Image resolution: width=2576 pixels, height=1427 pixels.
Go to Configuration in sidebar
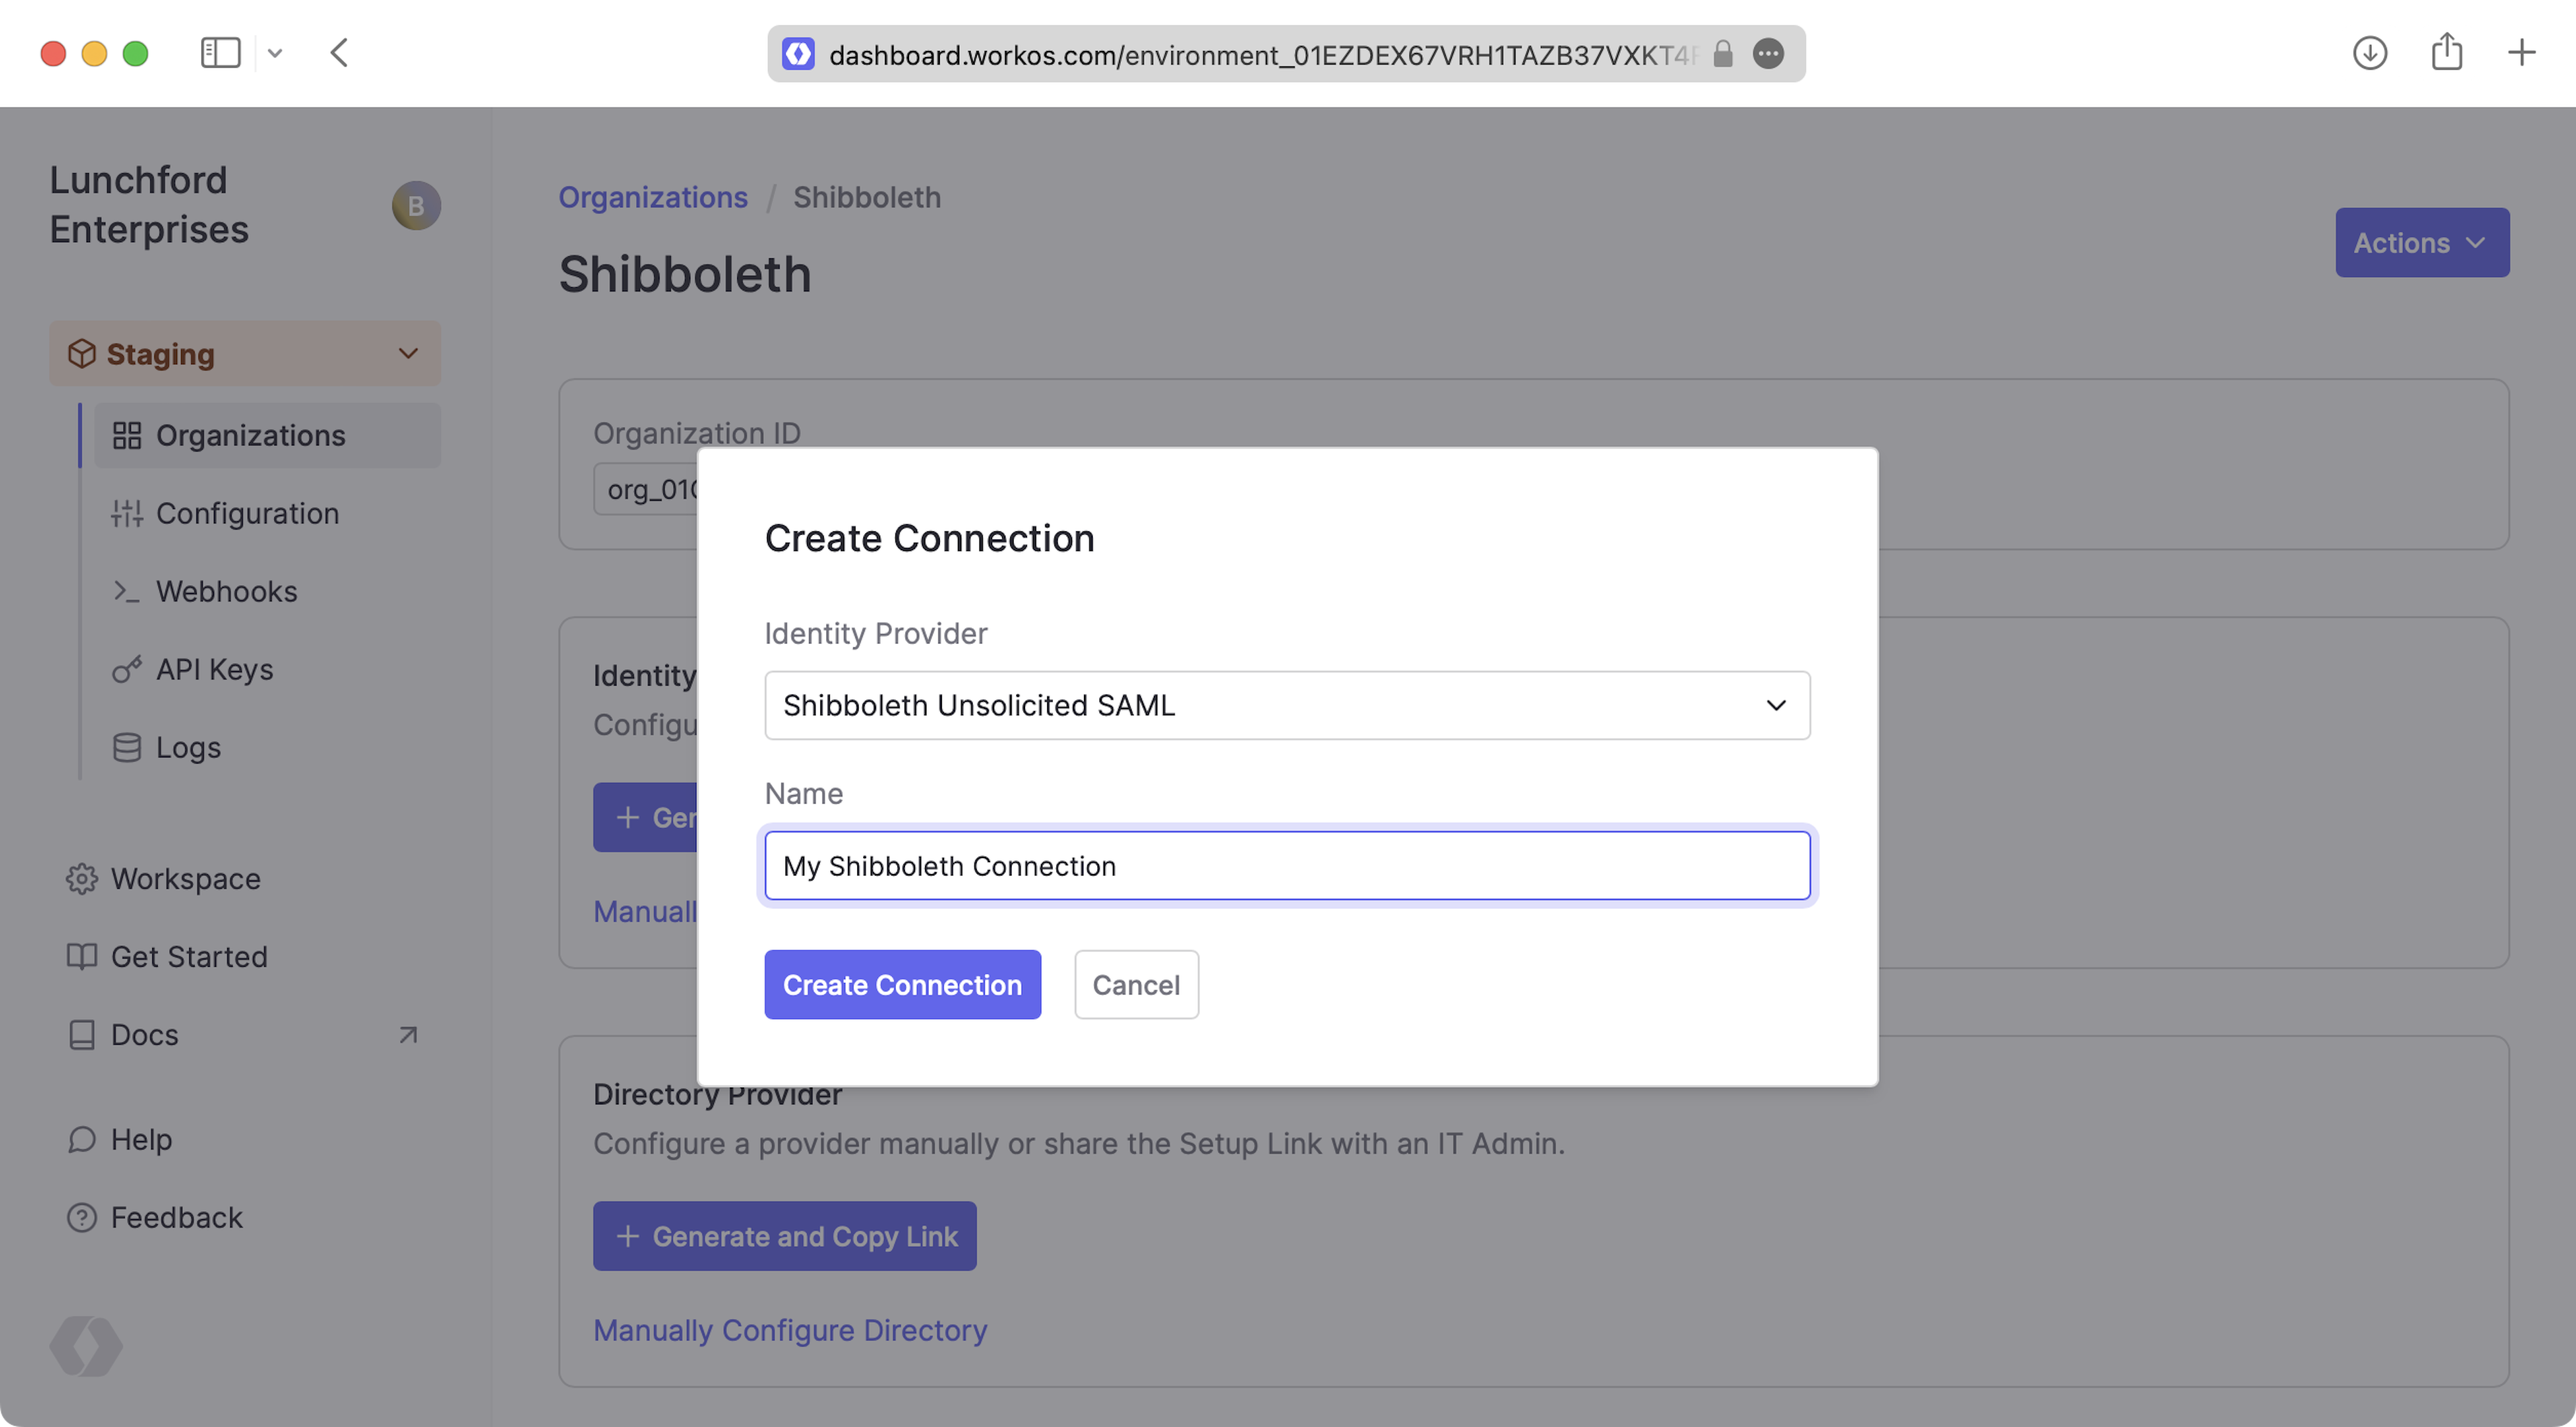[x=247, y=514]
